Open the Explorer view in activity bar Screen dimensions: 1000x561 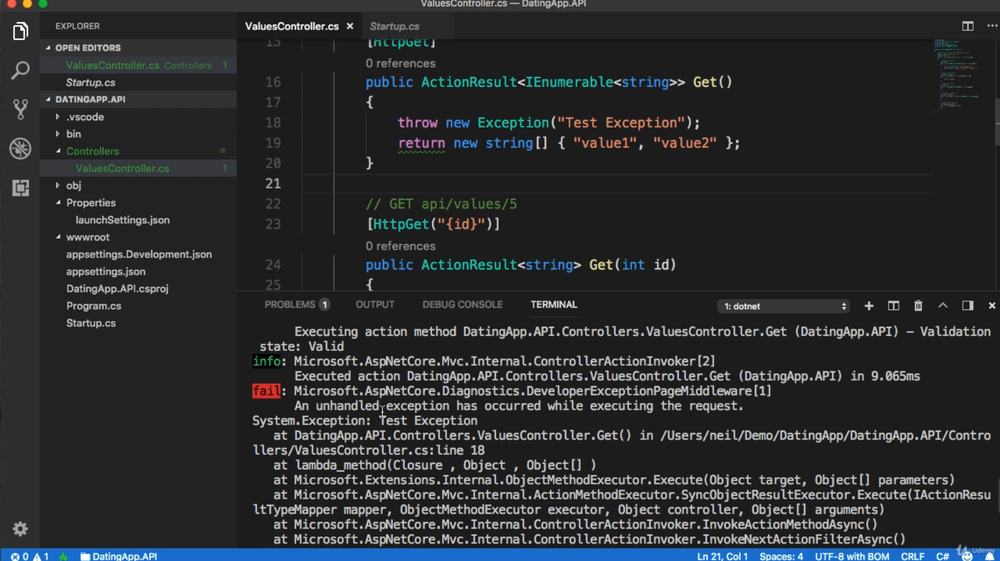pos(20,31)
